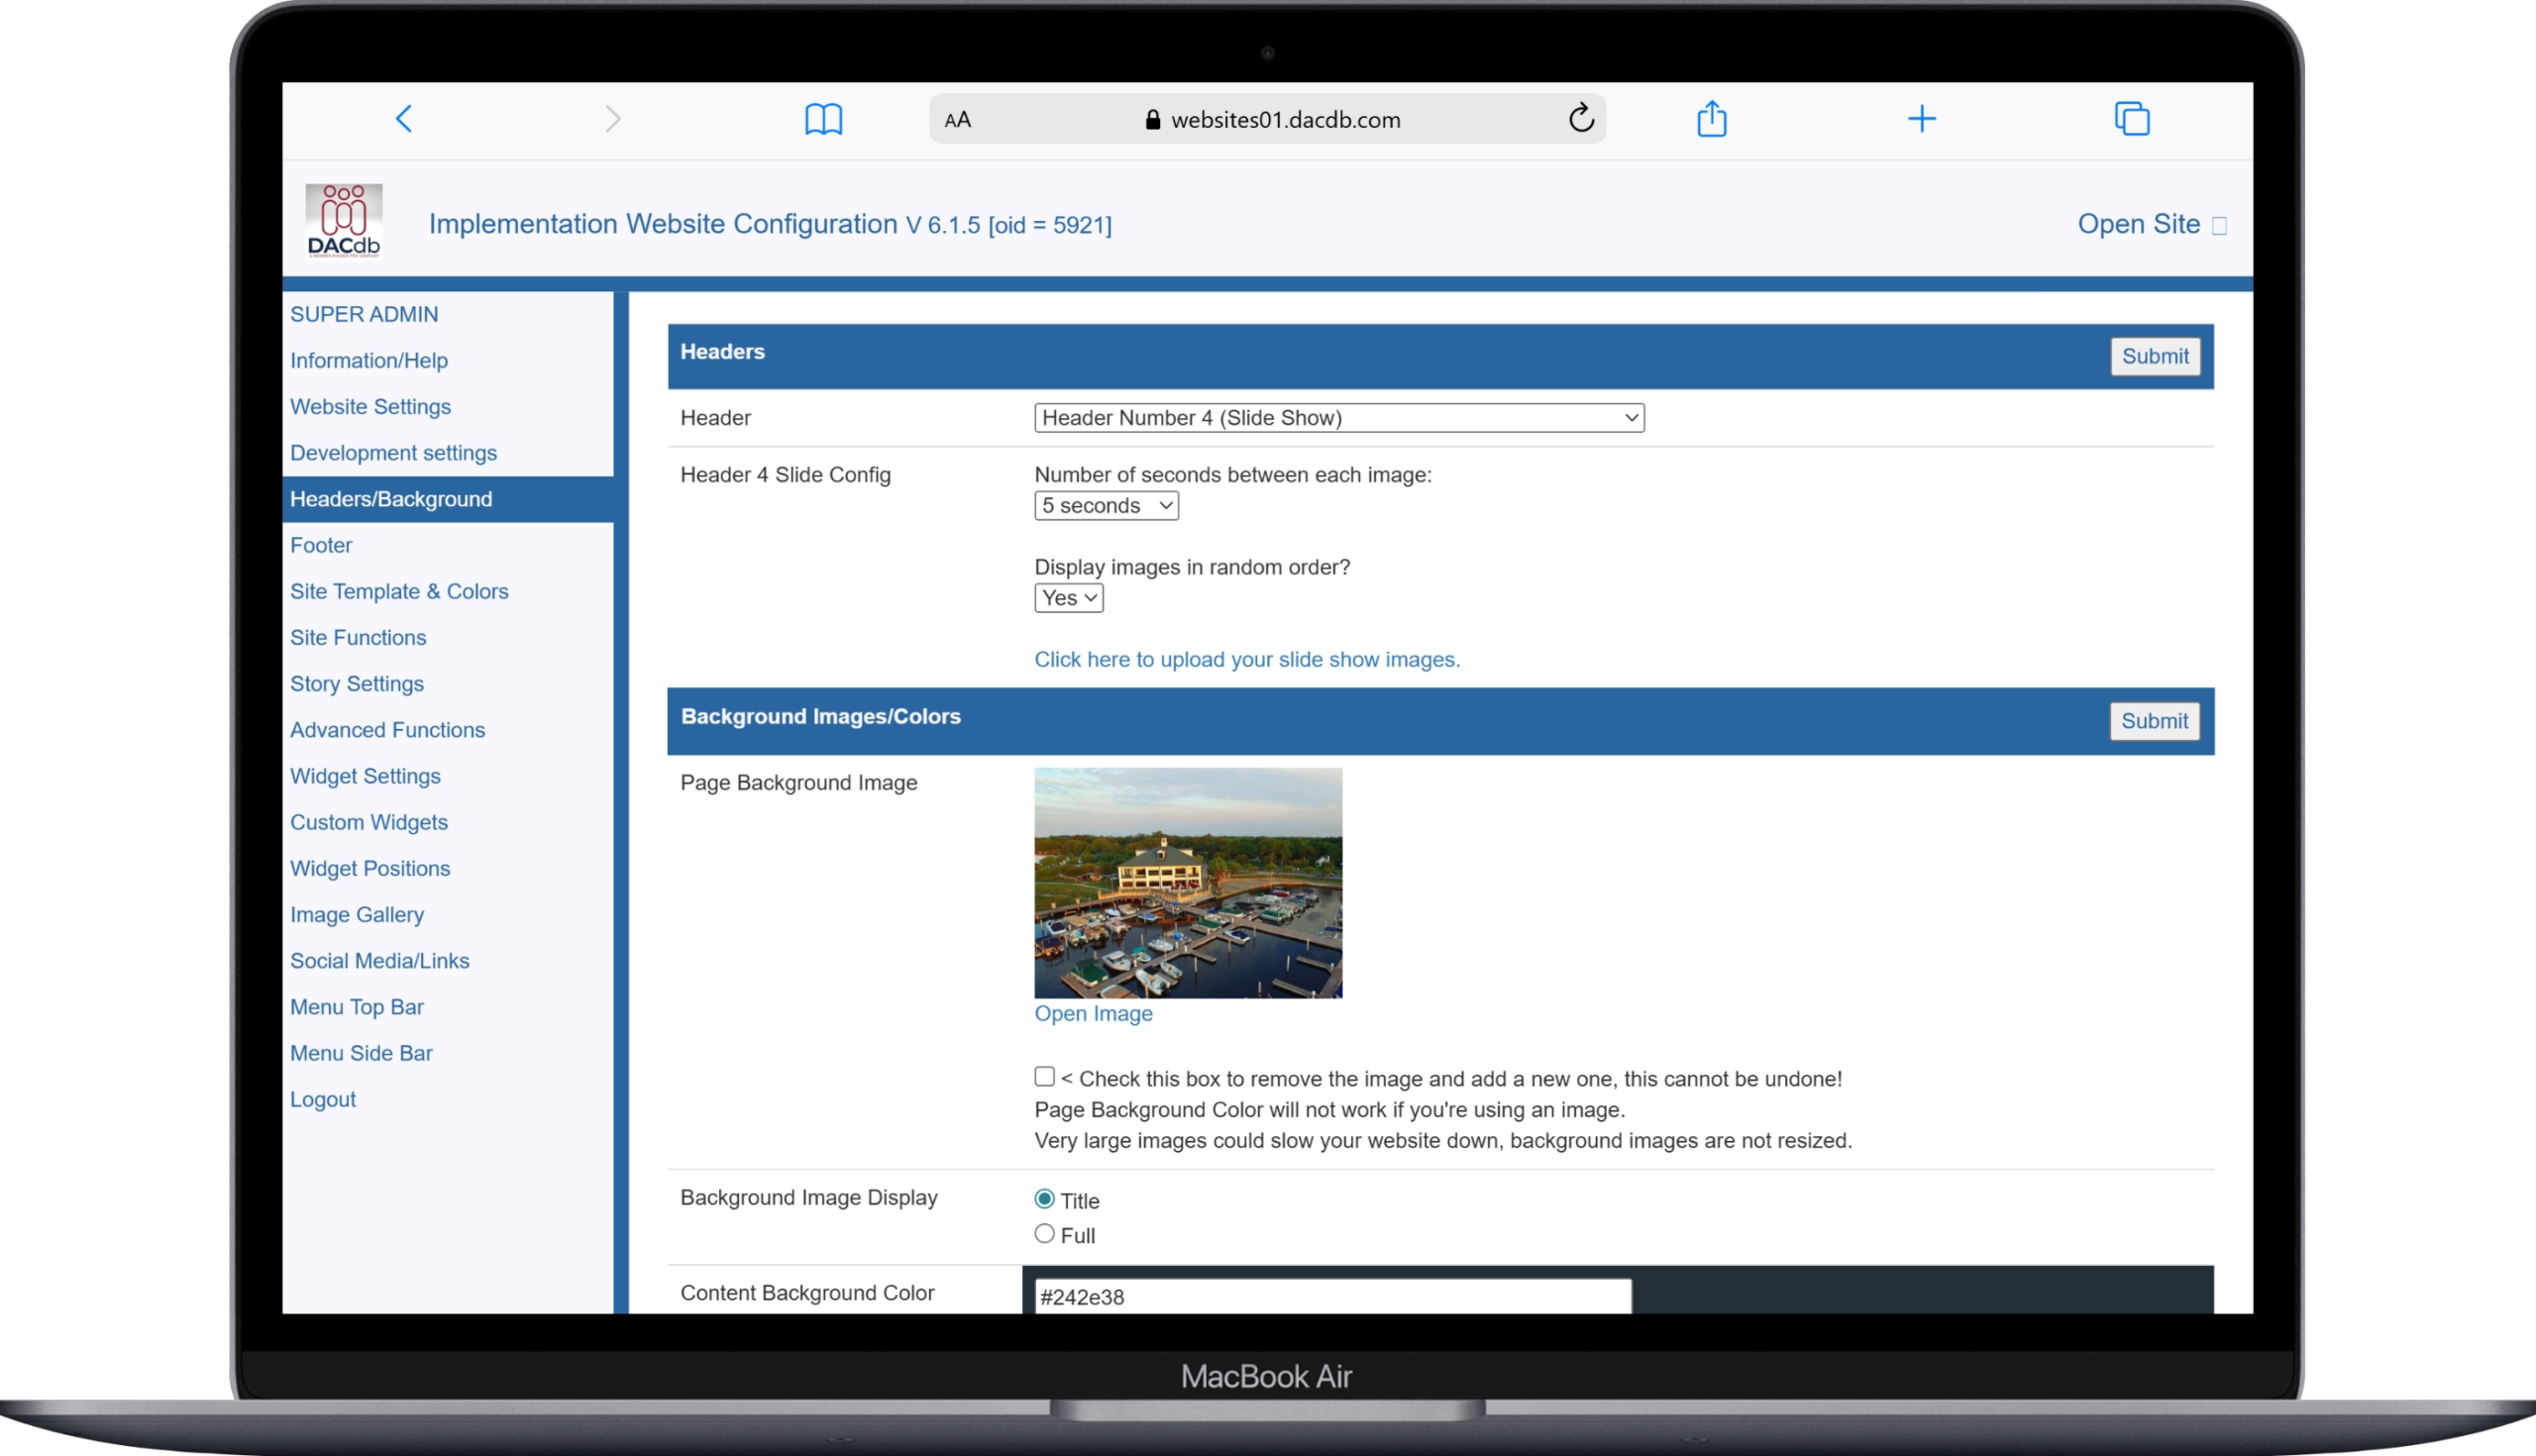Open the Header Number 4 dropdown
The height and width of the screenshot is (1456, 2536).
point(1338,417)
